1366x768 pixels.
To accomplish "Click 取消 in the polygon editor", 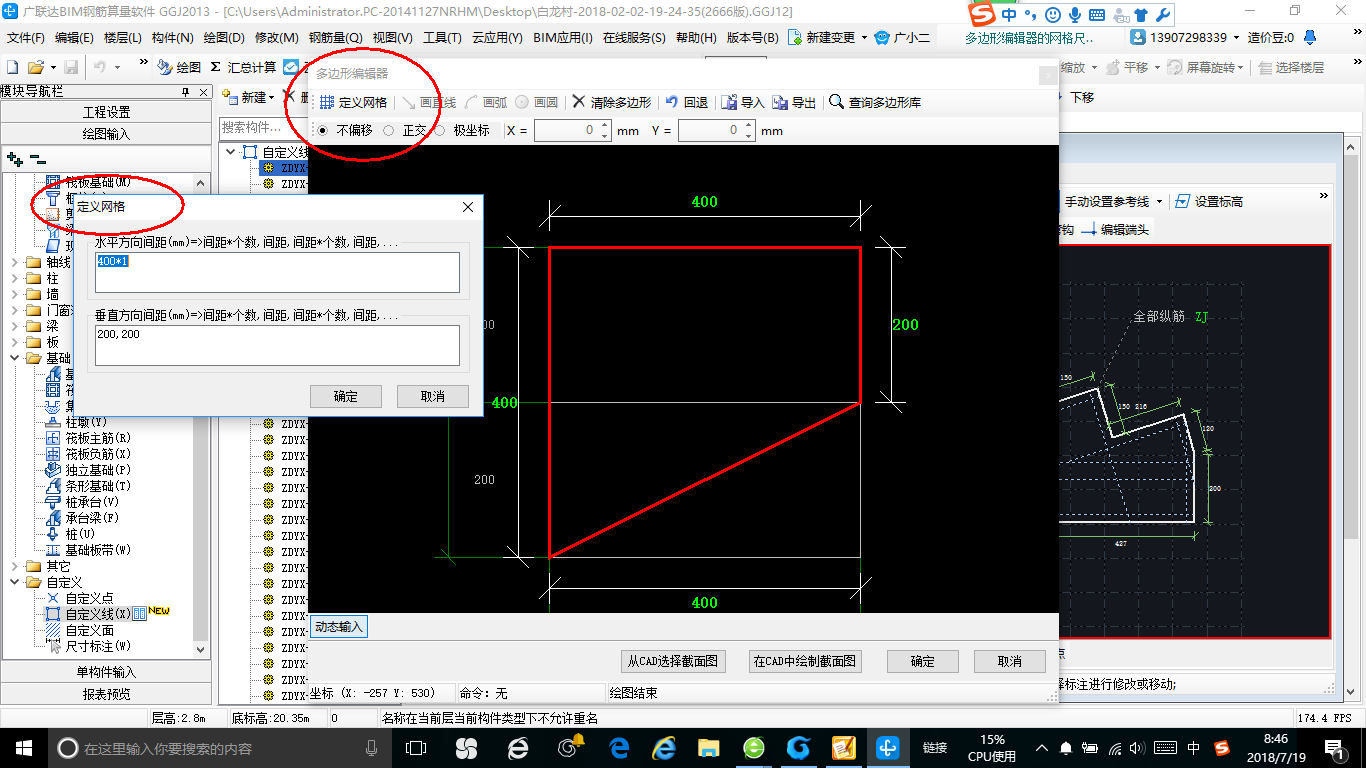I will 1010,661.
